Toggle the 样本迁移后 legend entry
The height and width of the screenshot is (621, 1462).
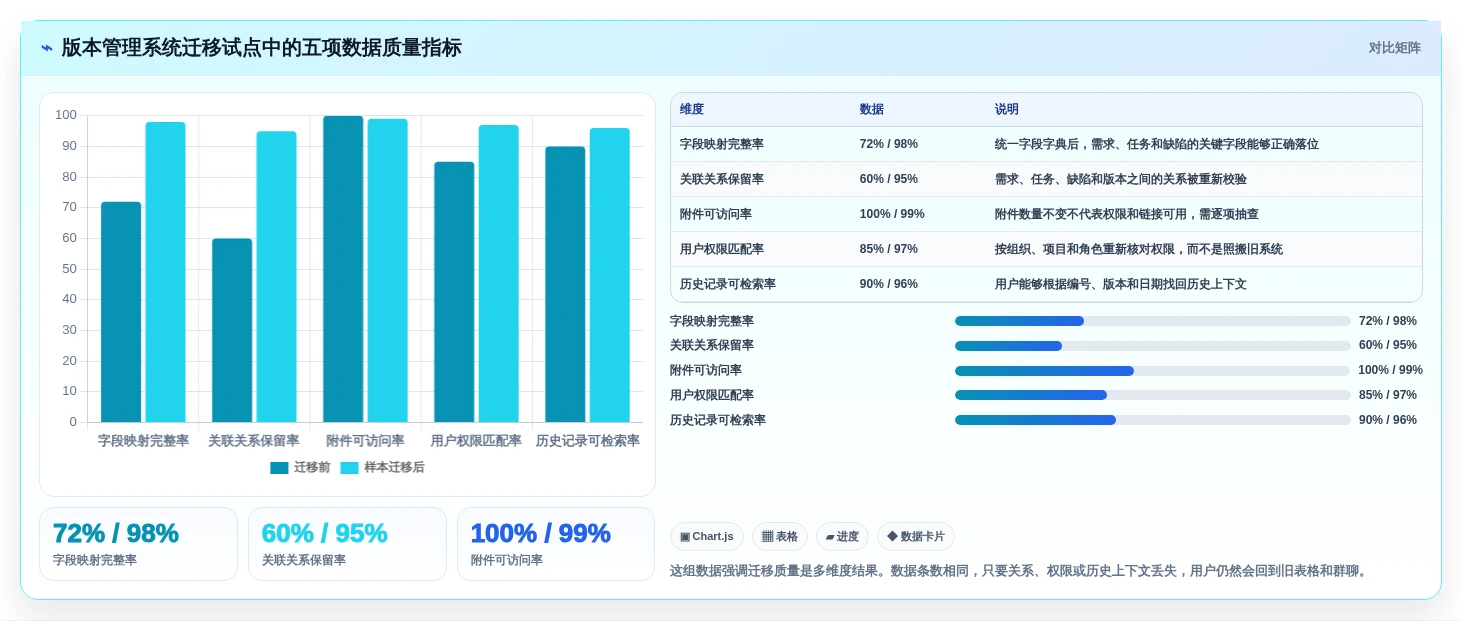tap(382, 467)
